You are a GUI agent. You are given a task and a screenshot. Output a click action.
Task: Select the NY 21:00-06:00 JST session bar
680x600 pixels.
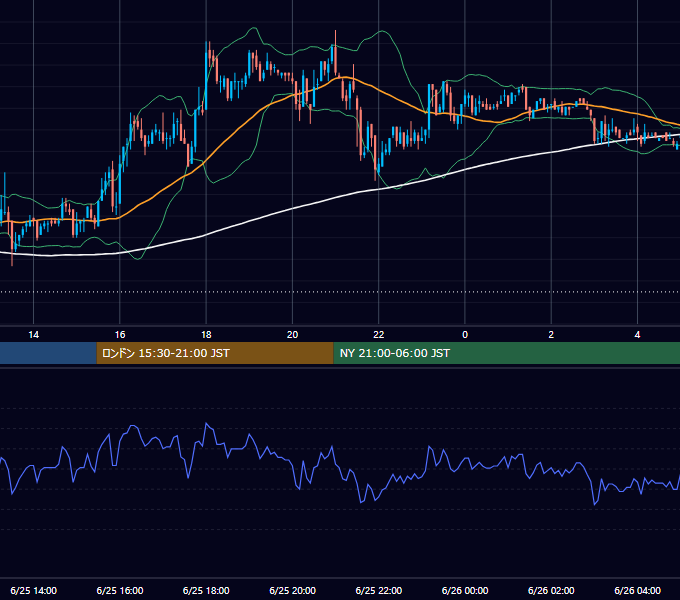pos(507,353)
